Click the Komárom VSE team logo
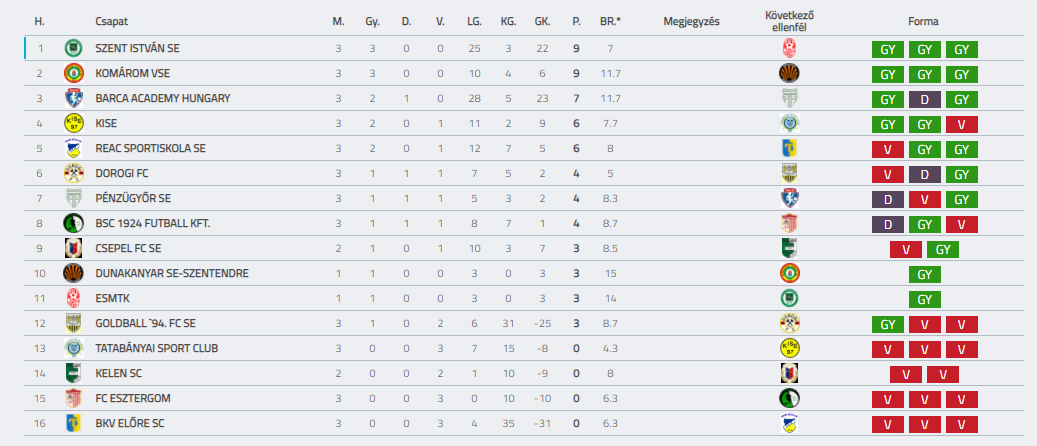 pyautogui.click(x=73, y=73)
